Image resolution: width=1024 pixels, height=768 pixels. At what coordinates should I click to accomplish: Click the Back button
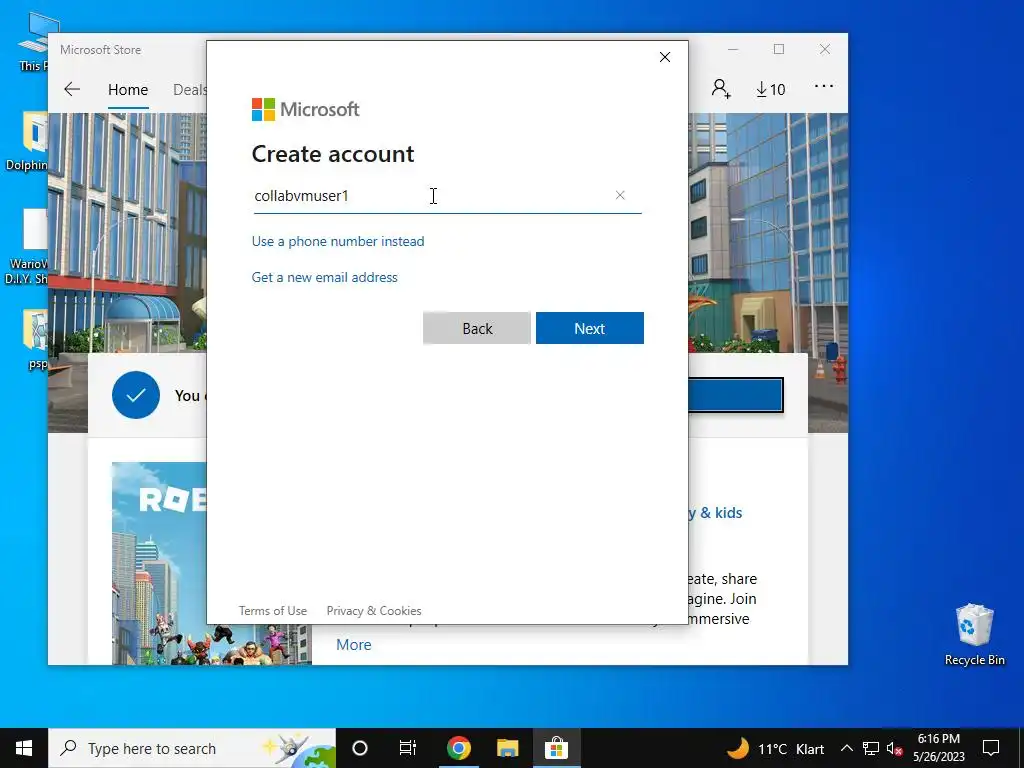[477, 328]
